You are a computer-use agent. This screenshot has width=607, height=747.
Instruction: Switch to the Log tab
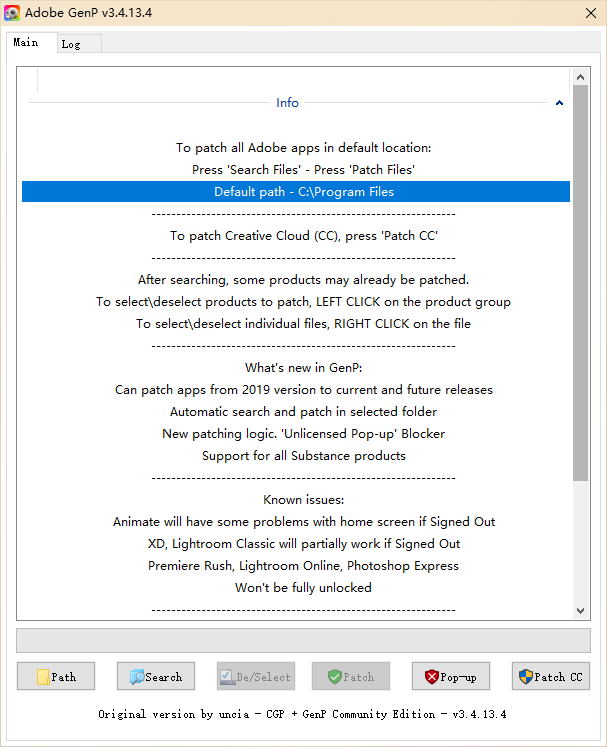point(71,44)
